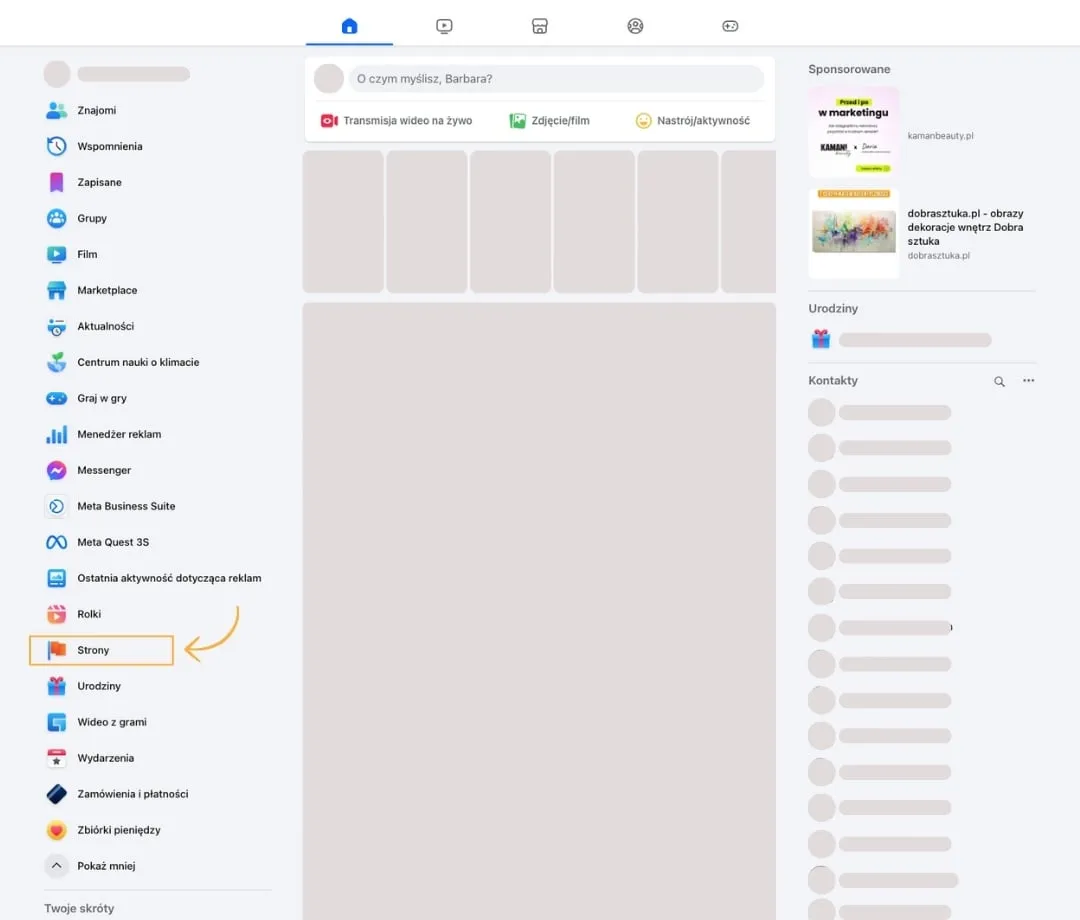1080x920 pixels.
Task: Click the Centrum nauki o klimacie label
Action: coord(138,362)
